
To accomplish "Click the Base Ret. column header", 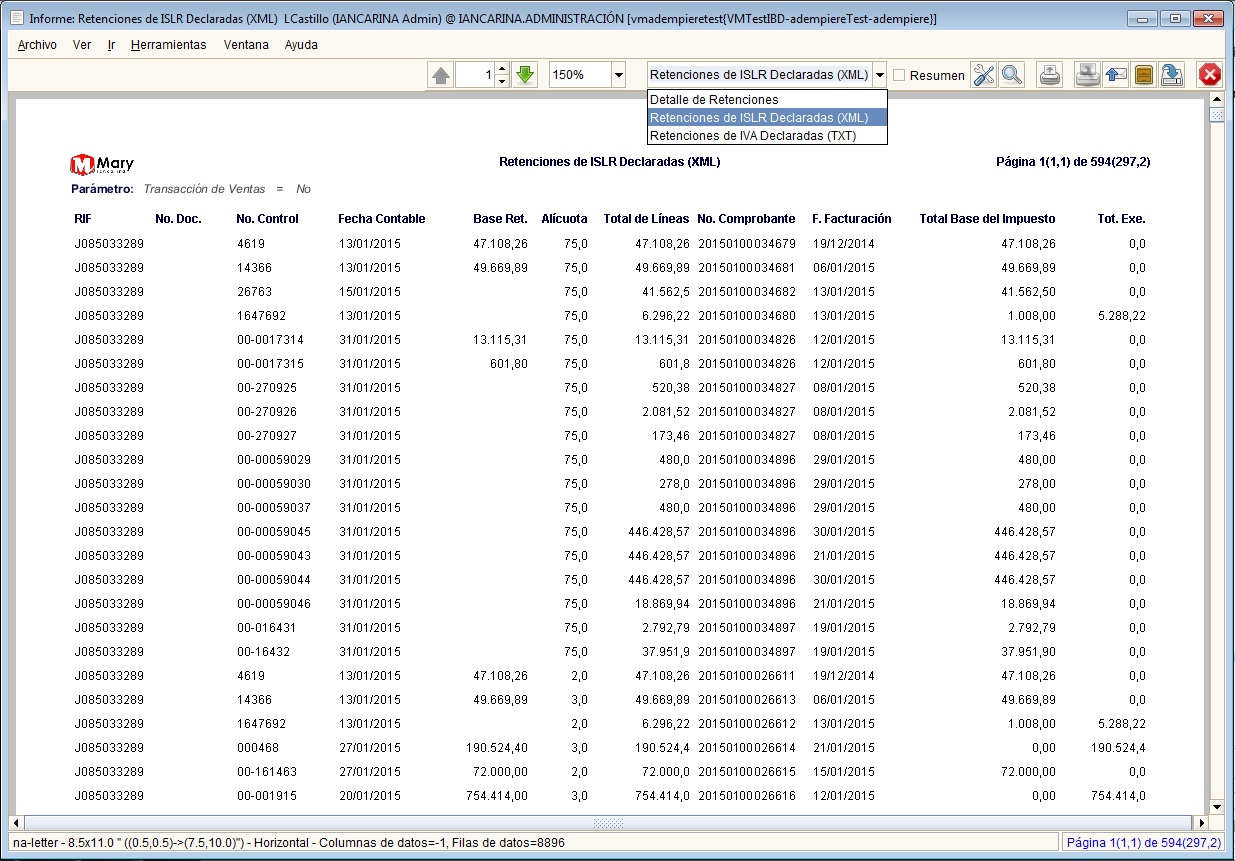I will [500, 219].
